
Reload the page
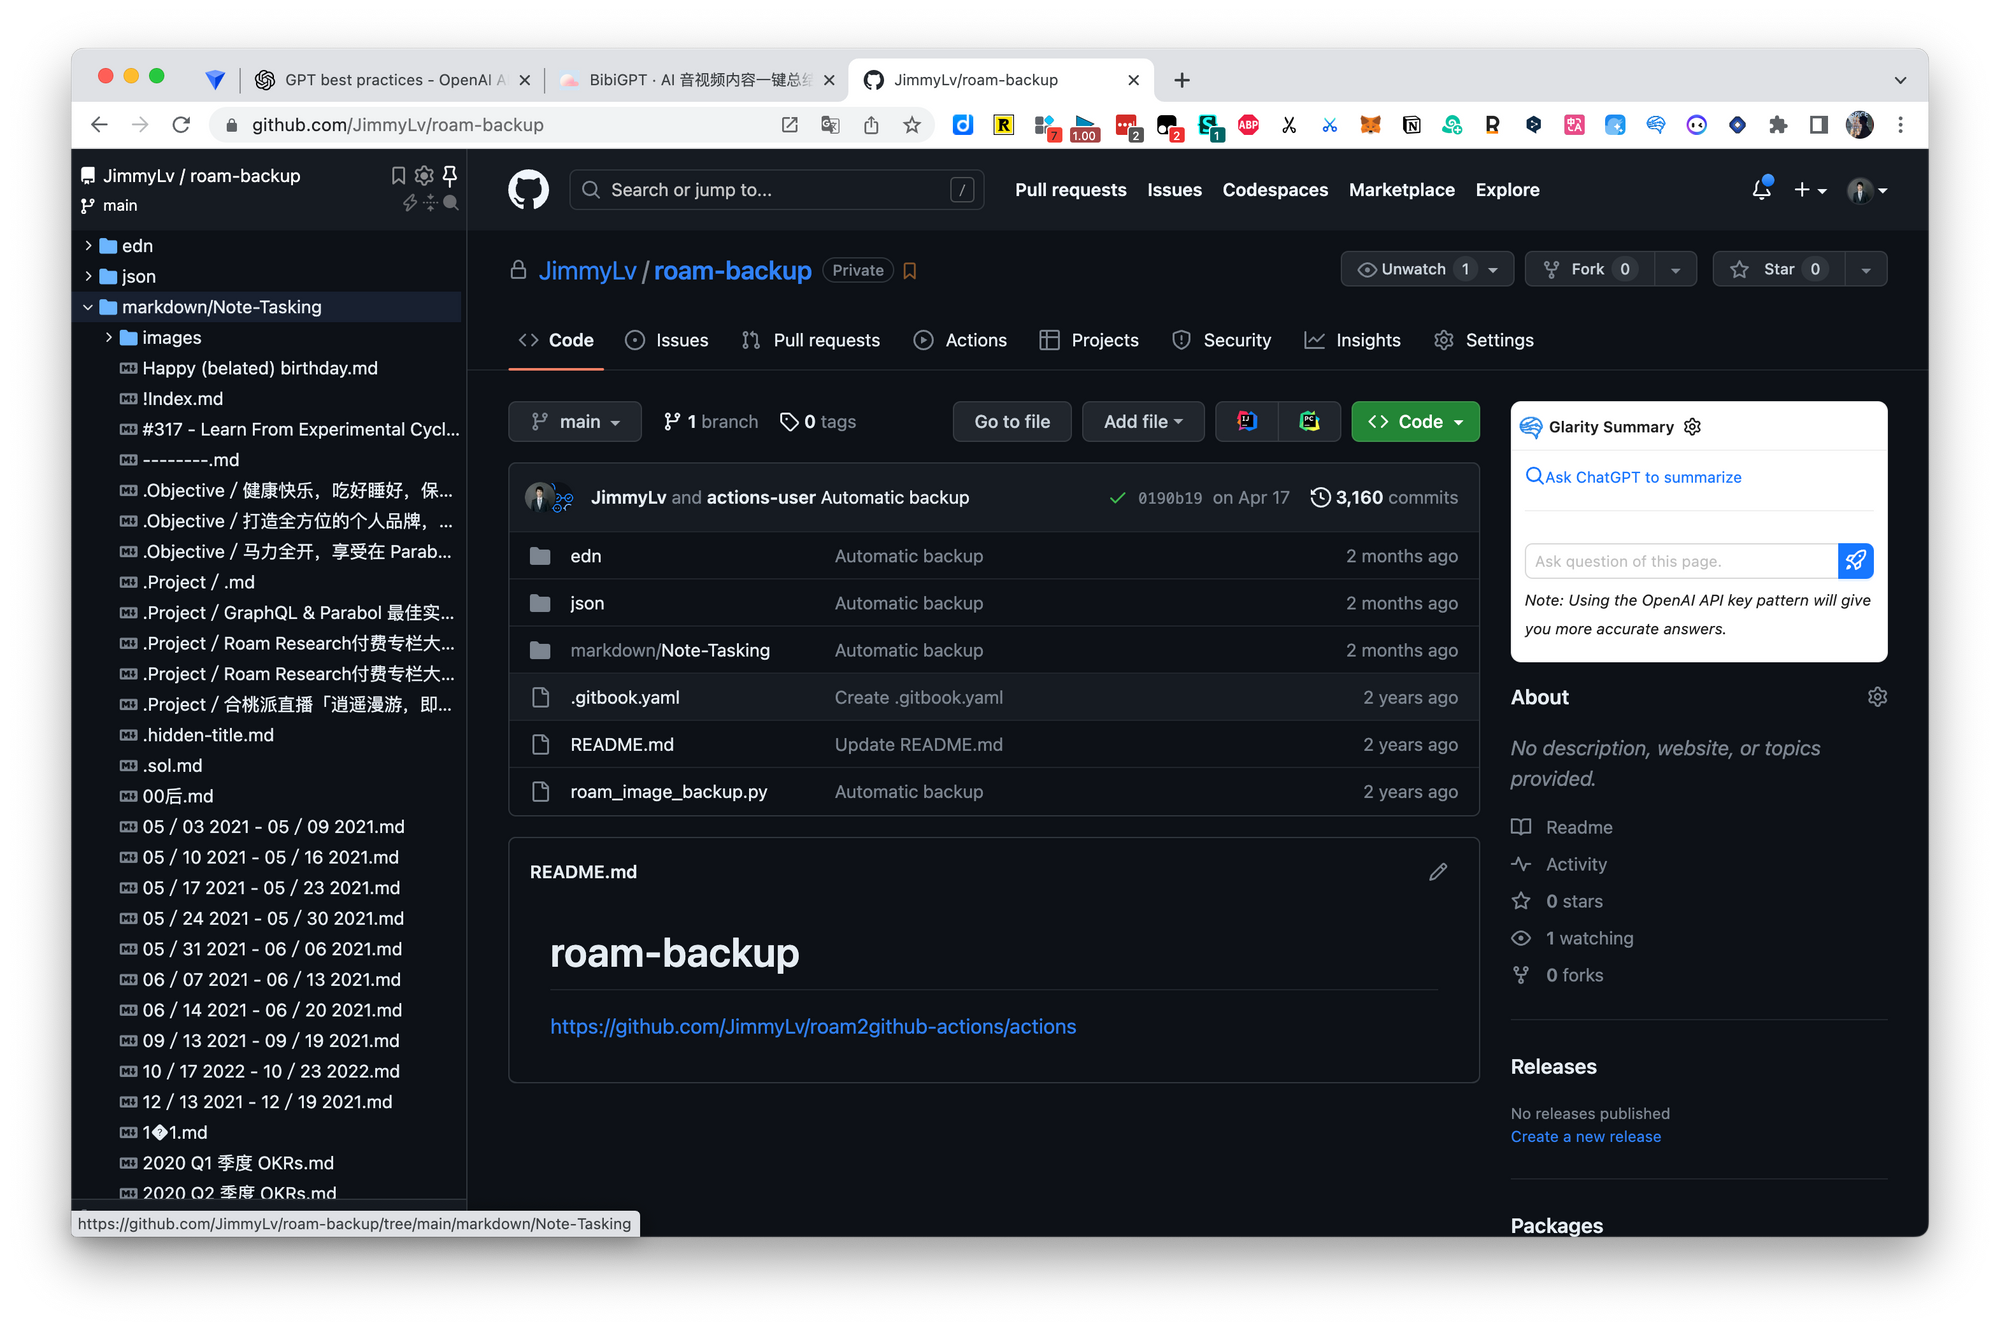[x=181, y=125]
